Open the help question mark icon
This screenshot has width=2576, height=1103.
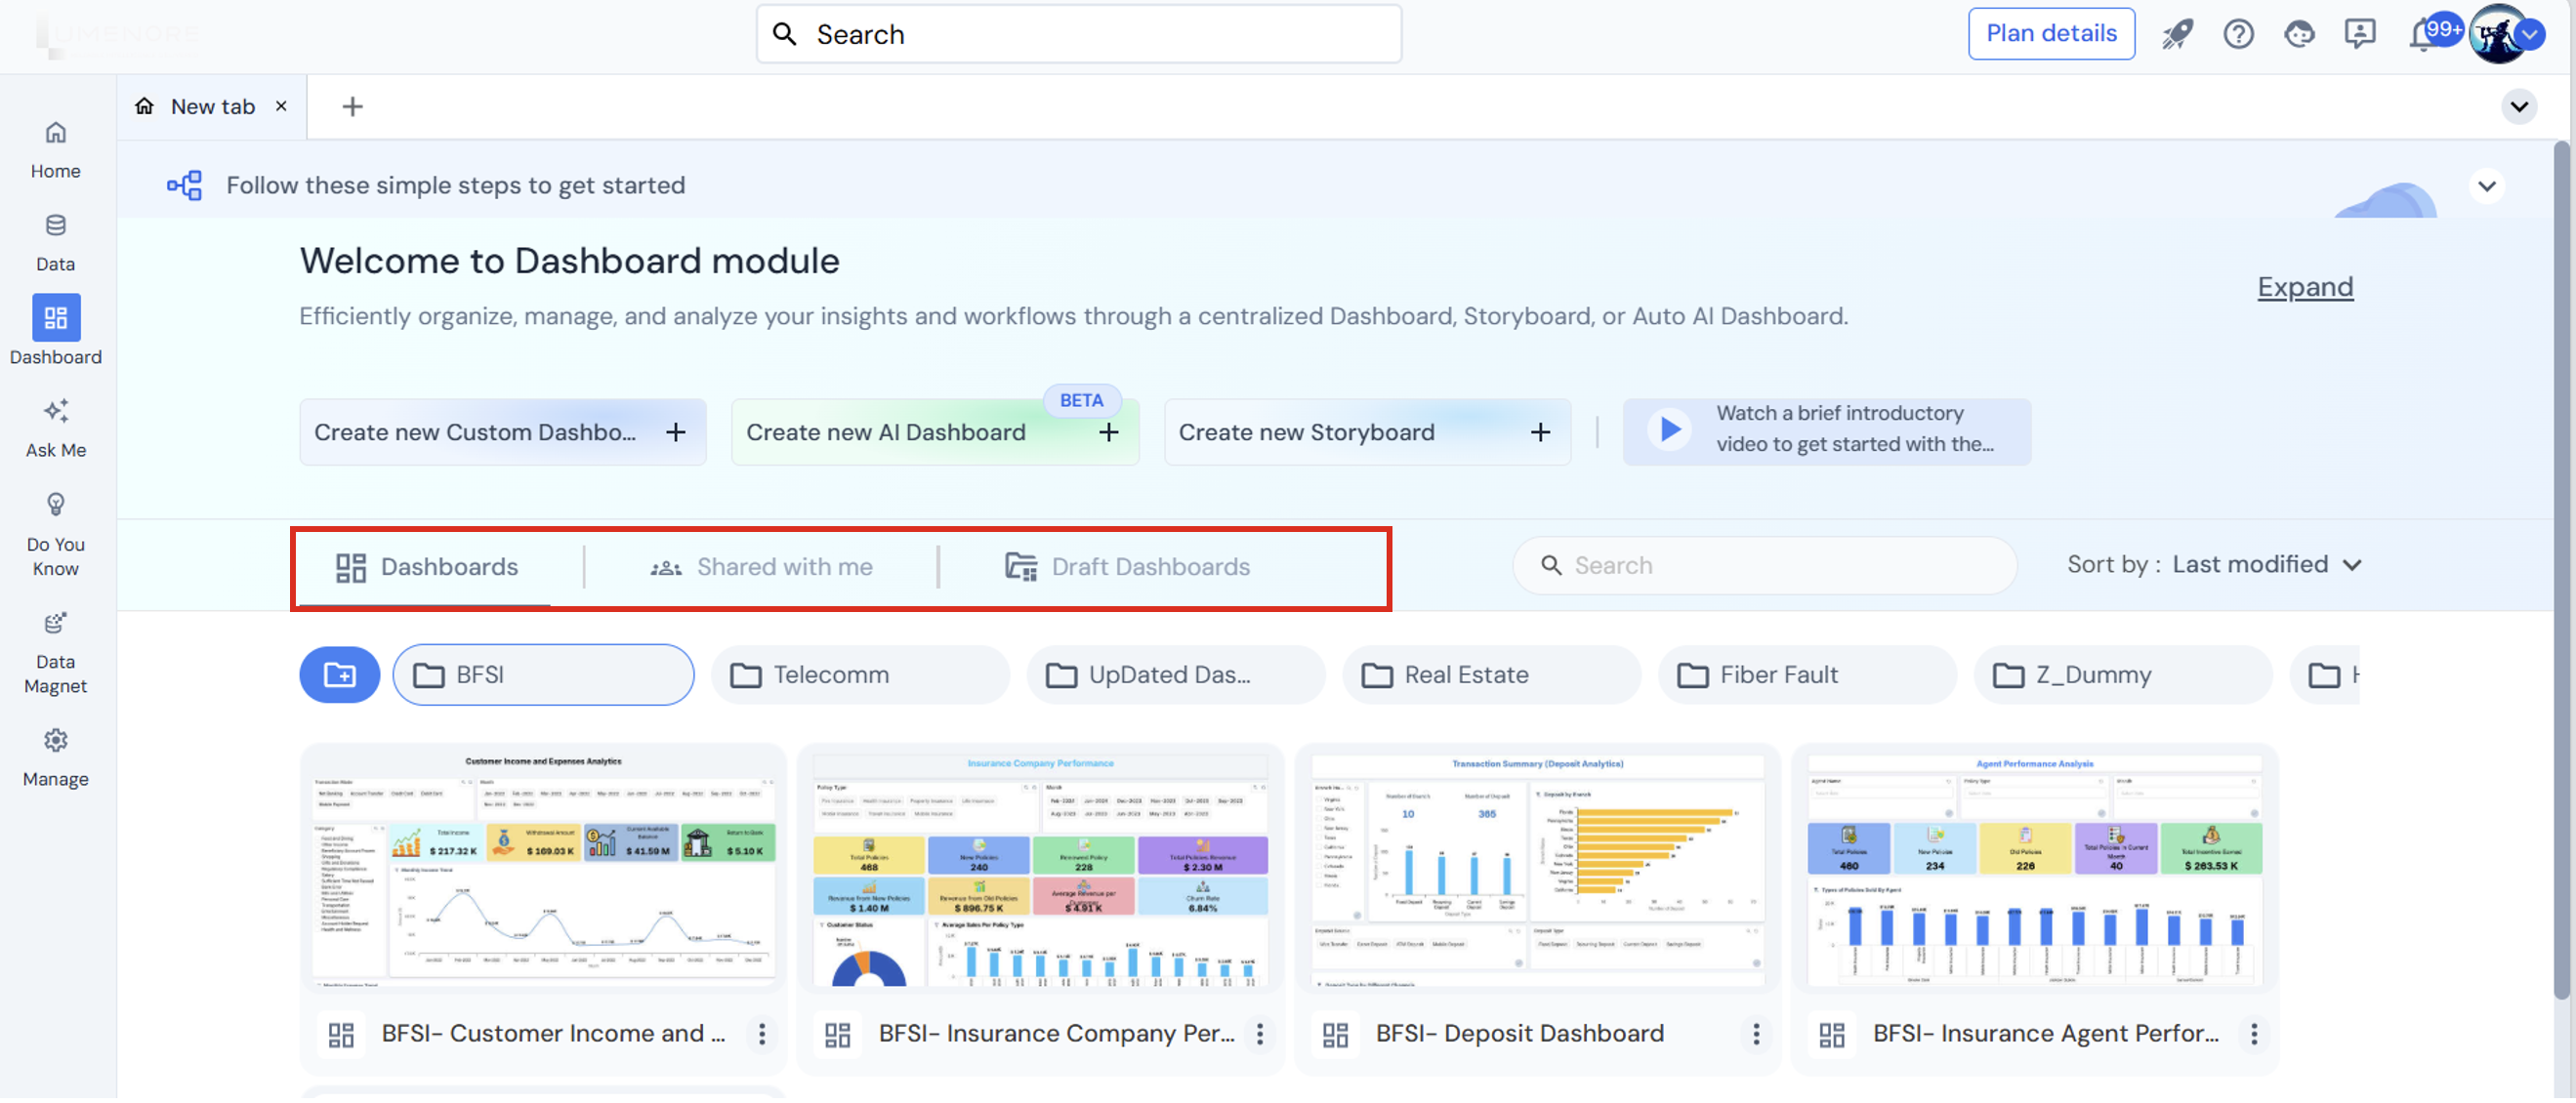click(2239, 33)
